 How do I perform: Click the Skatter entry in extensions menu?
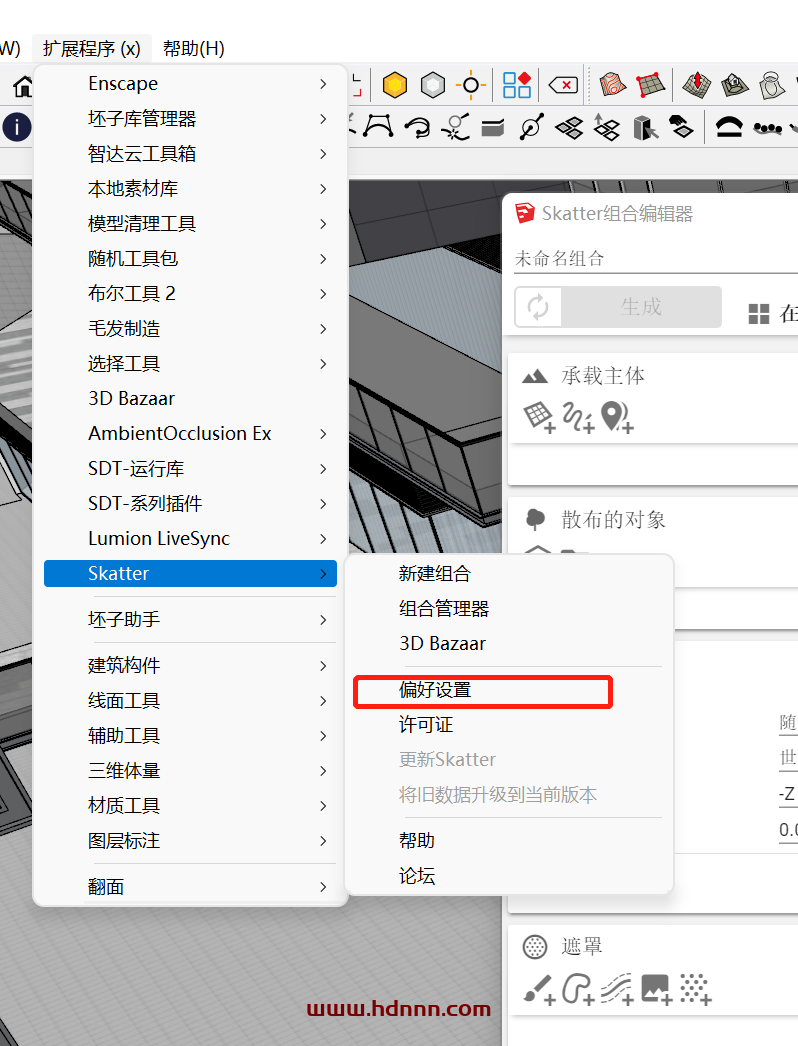click(190, 574)
